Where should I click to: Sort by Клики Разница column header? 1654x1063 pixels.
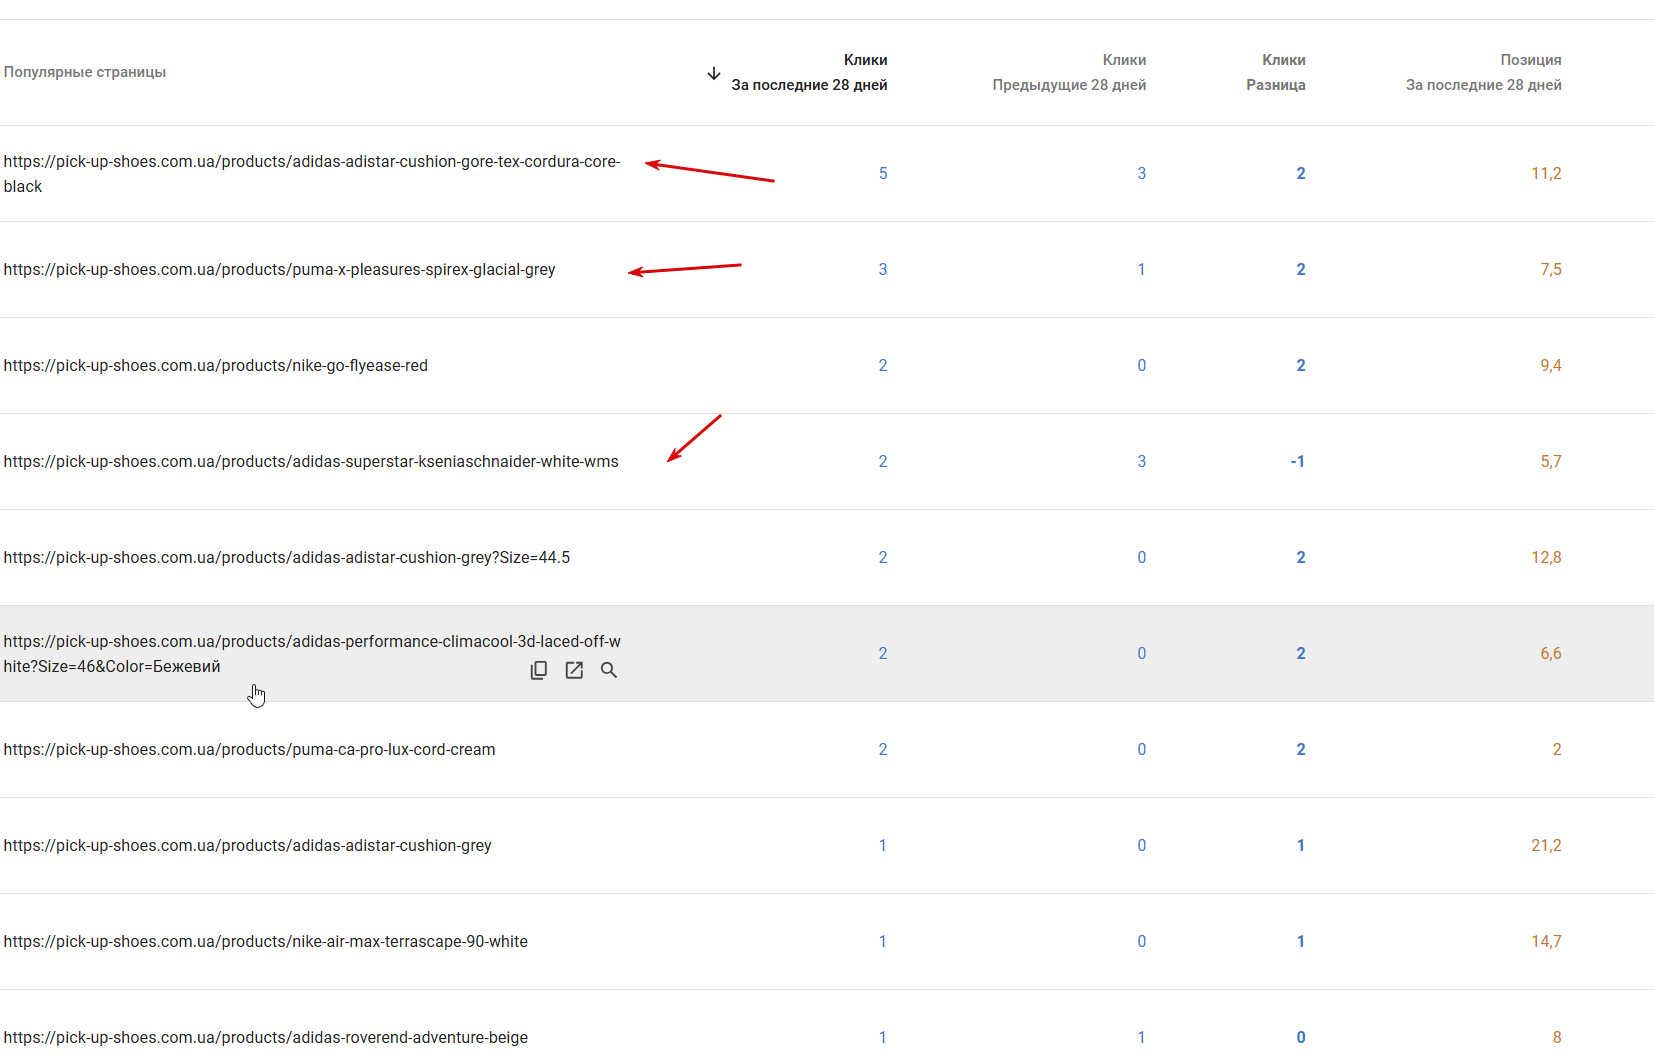point(1275,73)
